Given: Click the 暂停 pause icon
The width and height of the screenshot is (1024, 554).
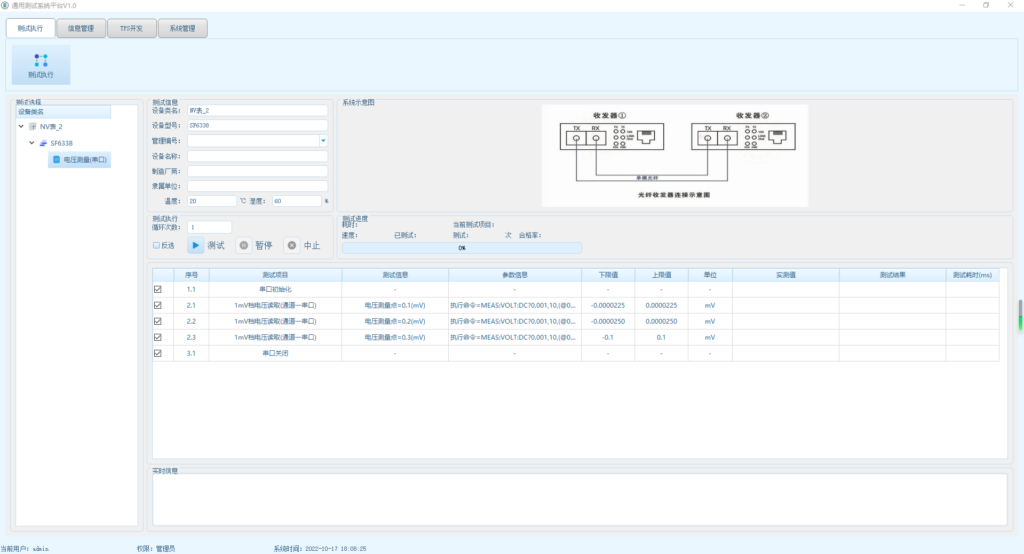Looking at the screenshot, I should pos(243,245).
